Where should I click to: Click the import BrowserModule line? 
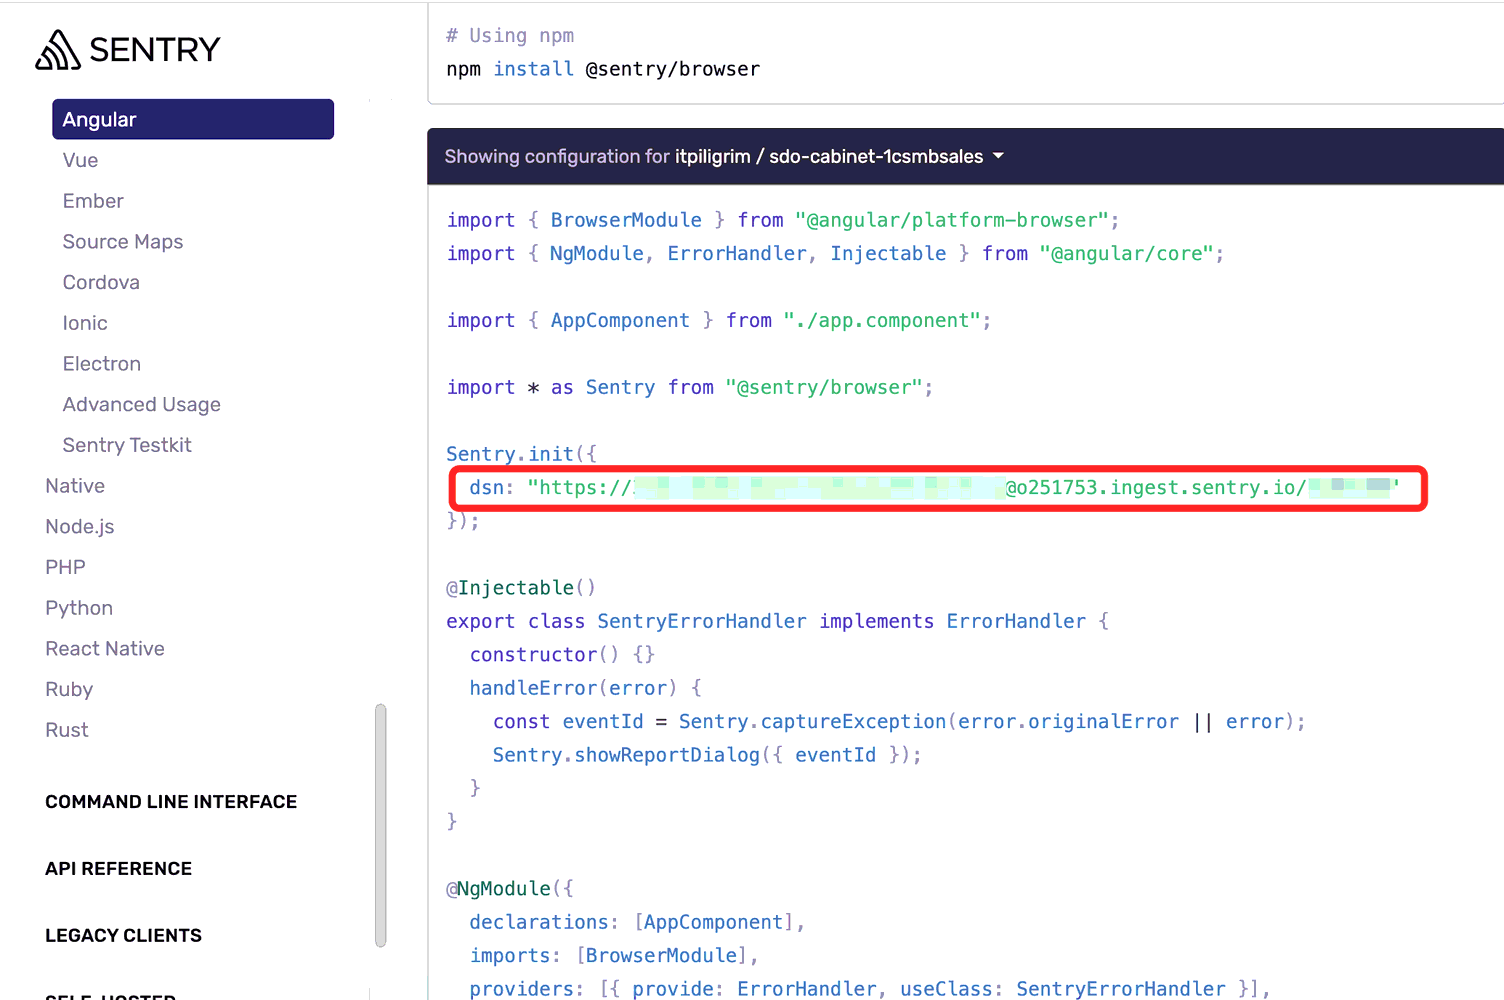(783, 220)
